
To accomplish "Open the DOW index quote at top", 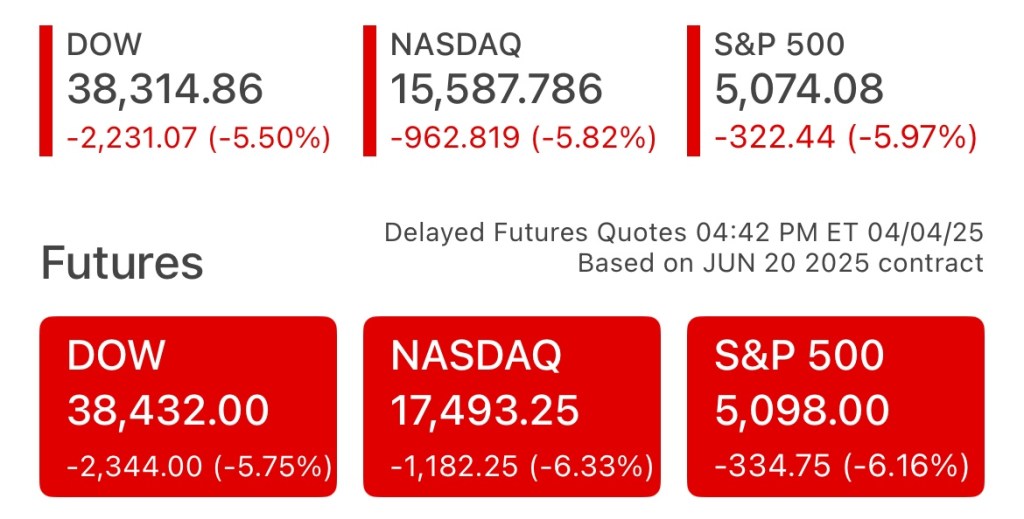I will 104,45.
